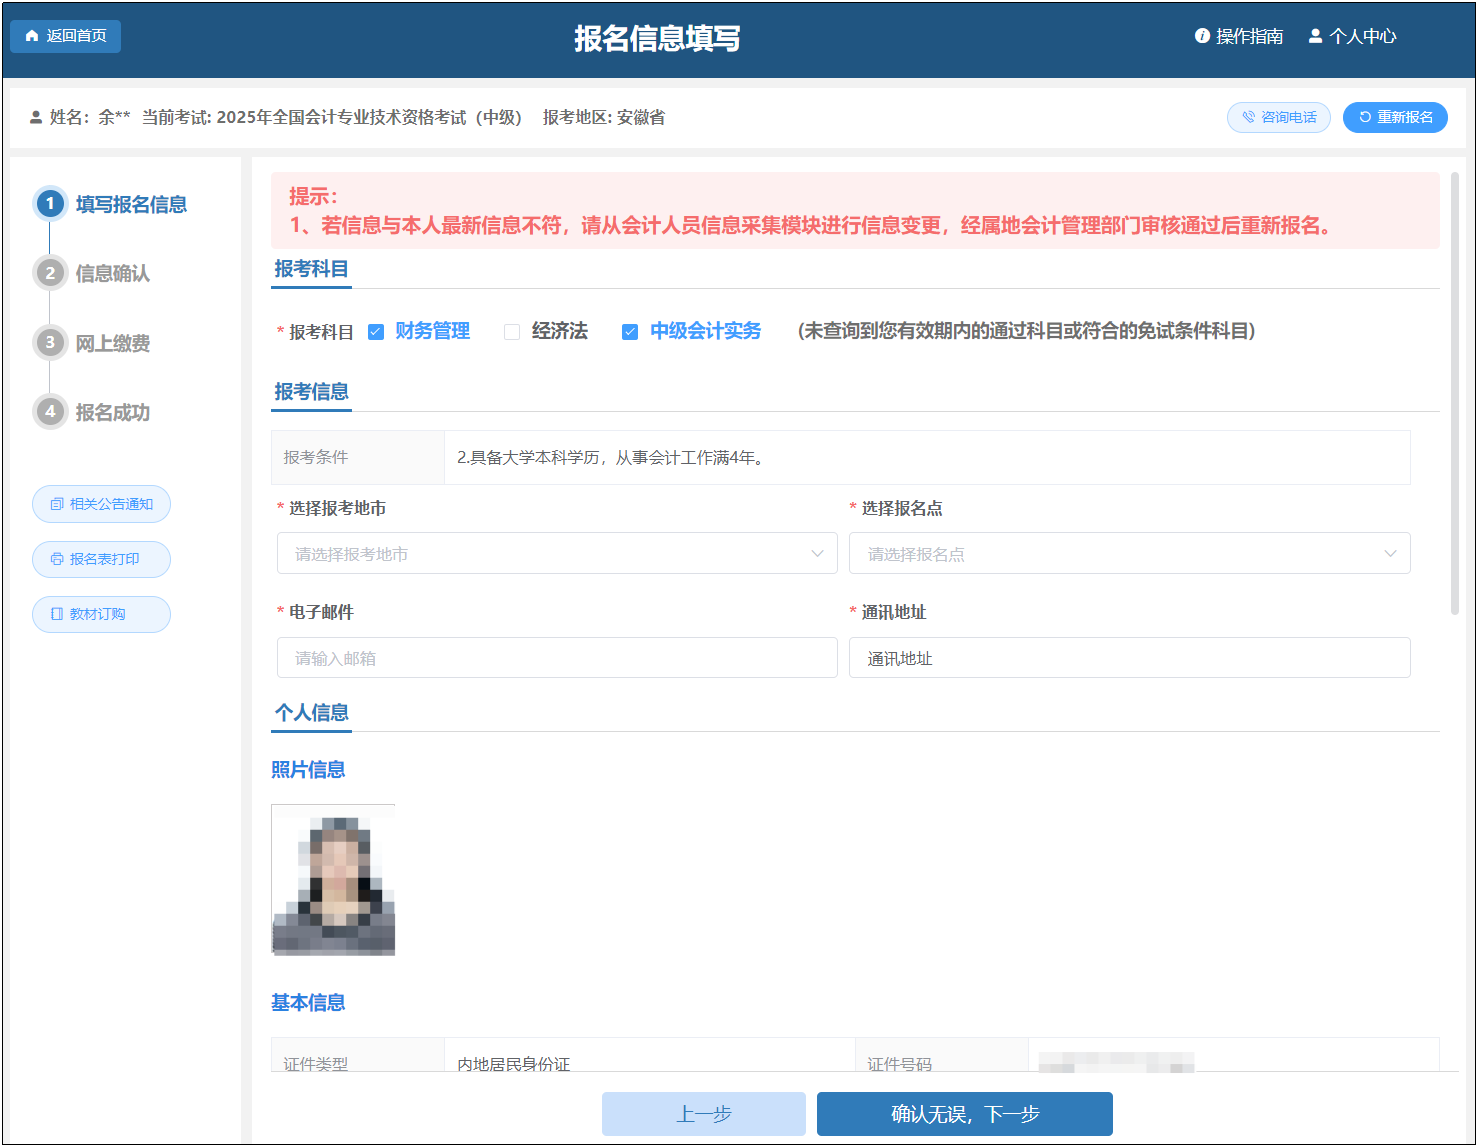1477x1148 pixels.
Task: Click the 上一步 button
Action: click(704, 1113)
